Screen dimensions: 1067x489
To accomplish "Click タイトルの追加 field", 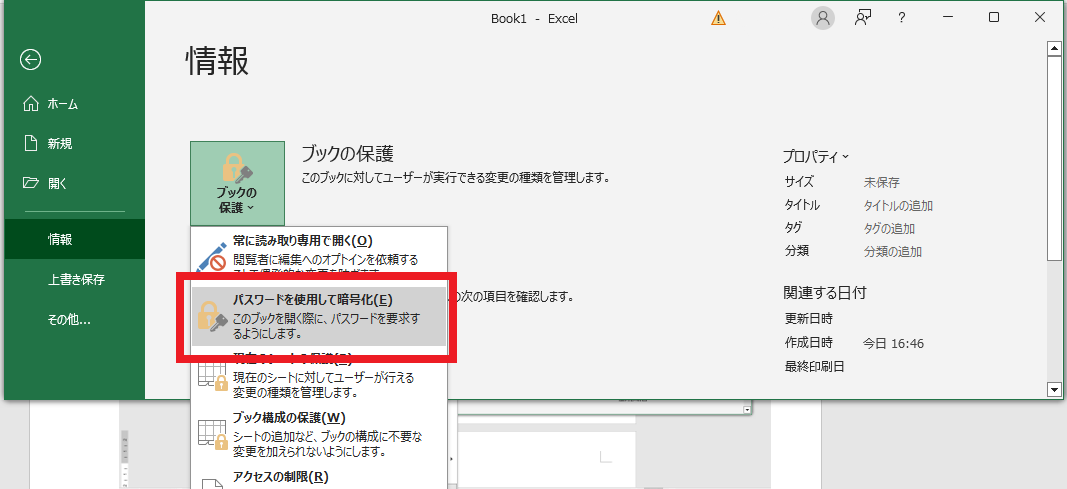I will [898, 205].
